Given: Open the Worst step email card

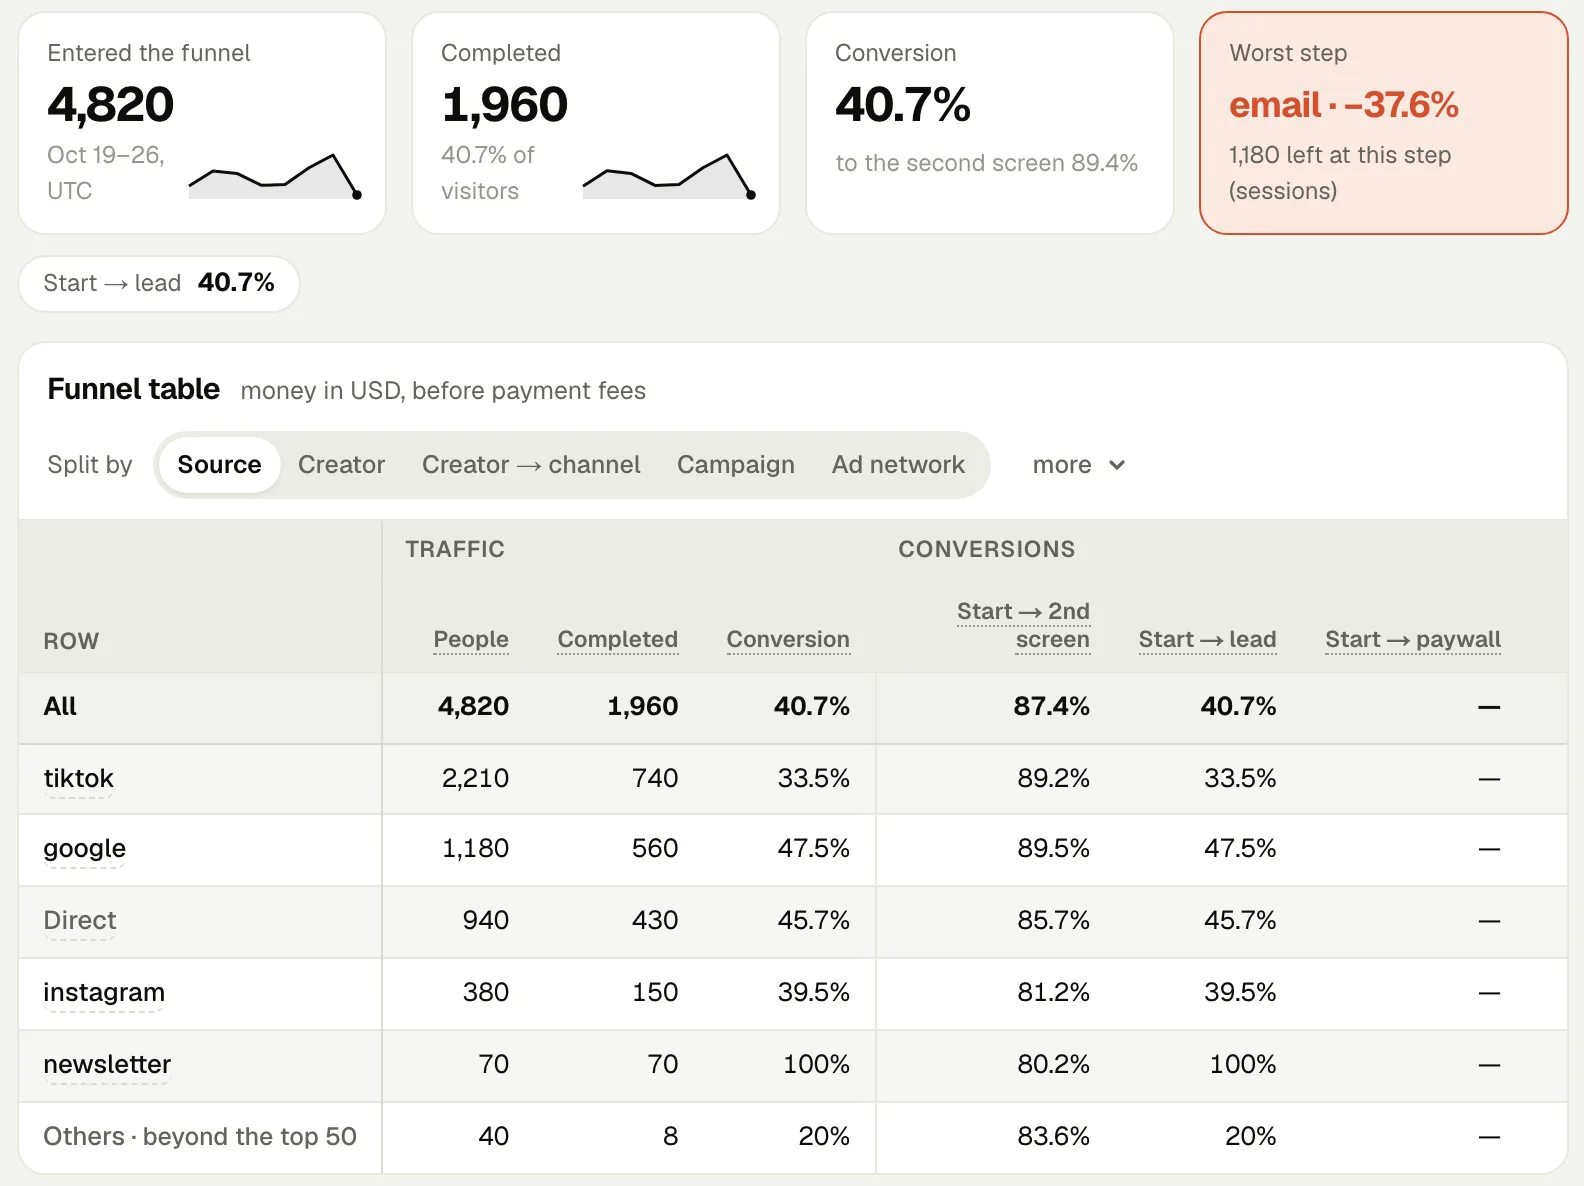Looking at the screenshot, I should (x=1384, y=123).
